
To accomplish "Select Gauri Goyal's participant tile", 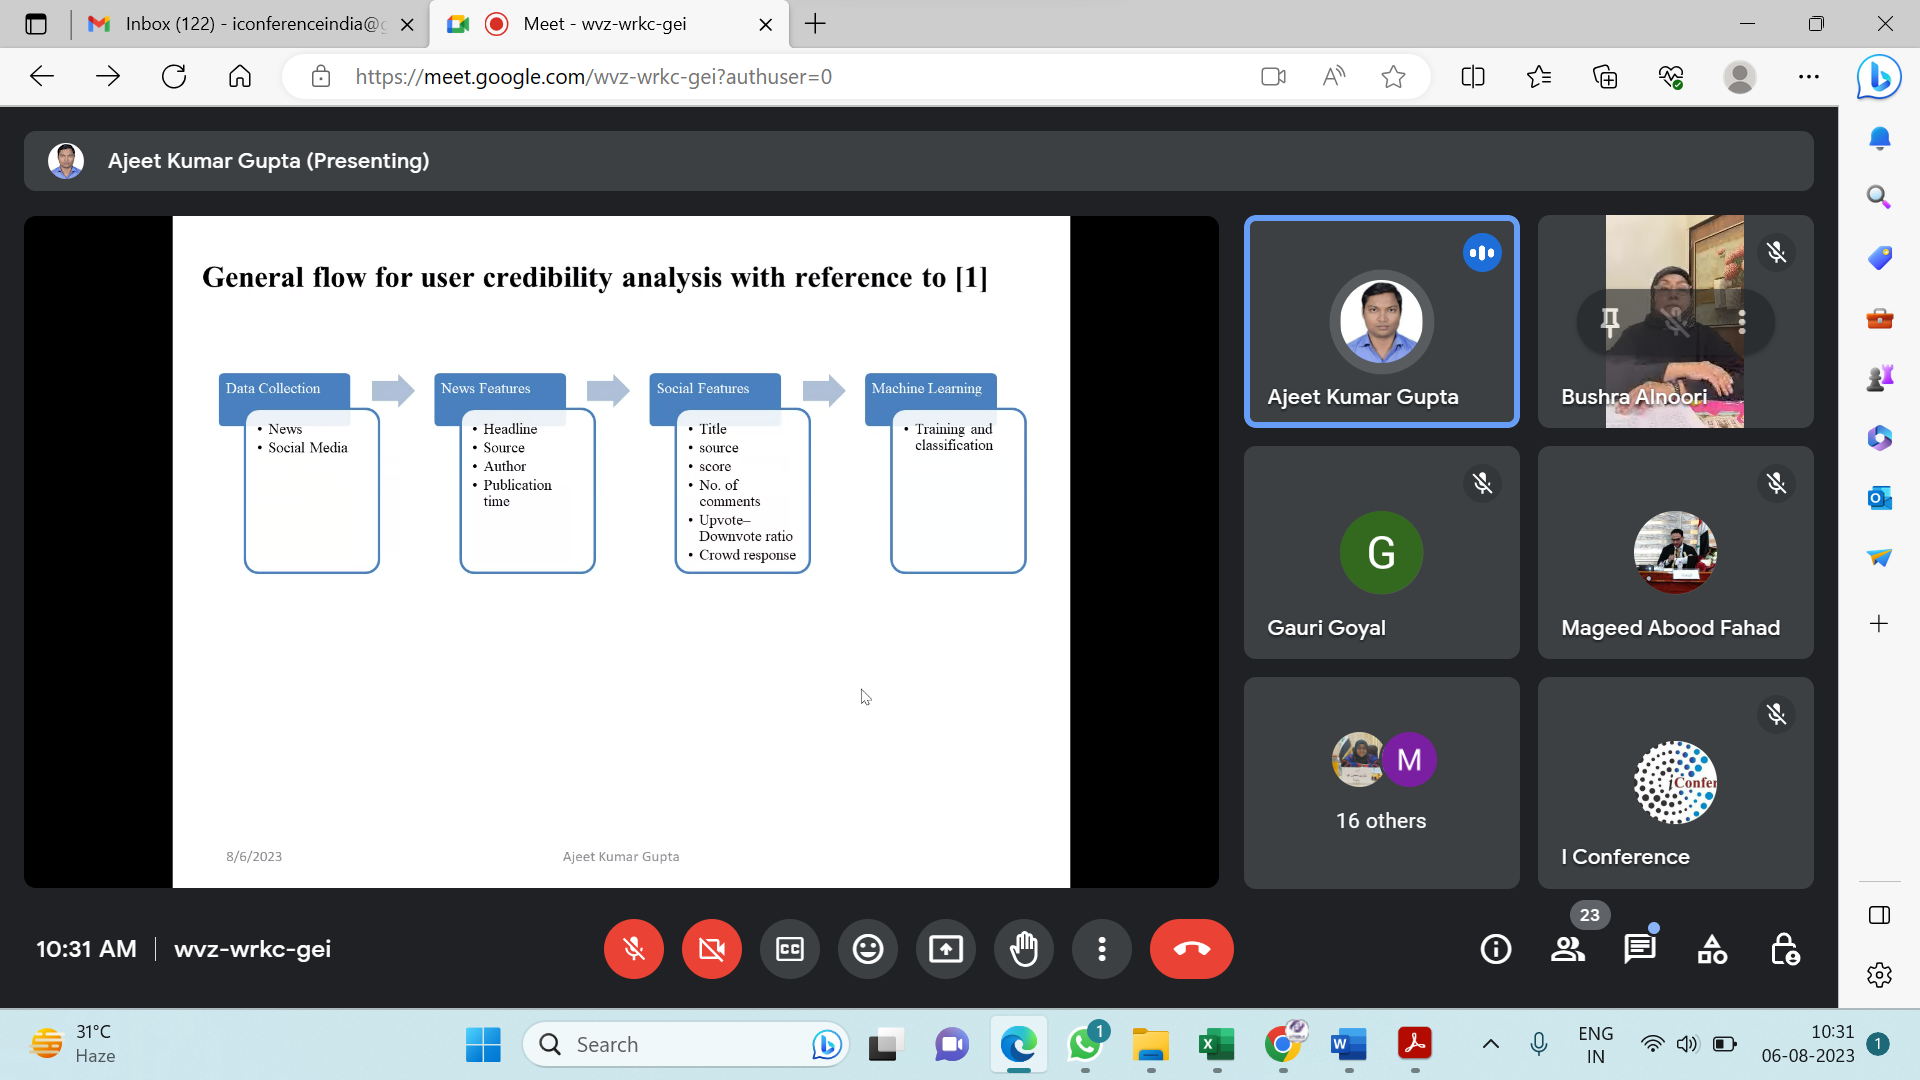I will (x=1381, y=552).
